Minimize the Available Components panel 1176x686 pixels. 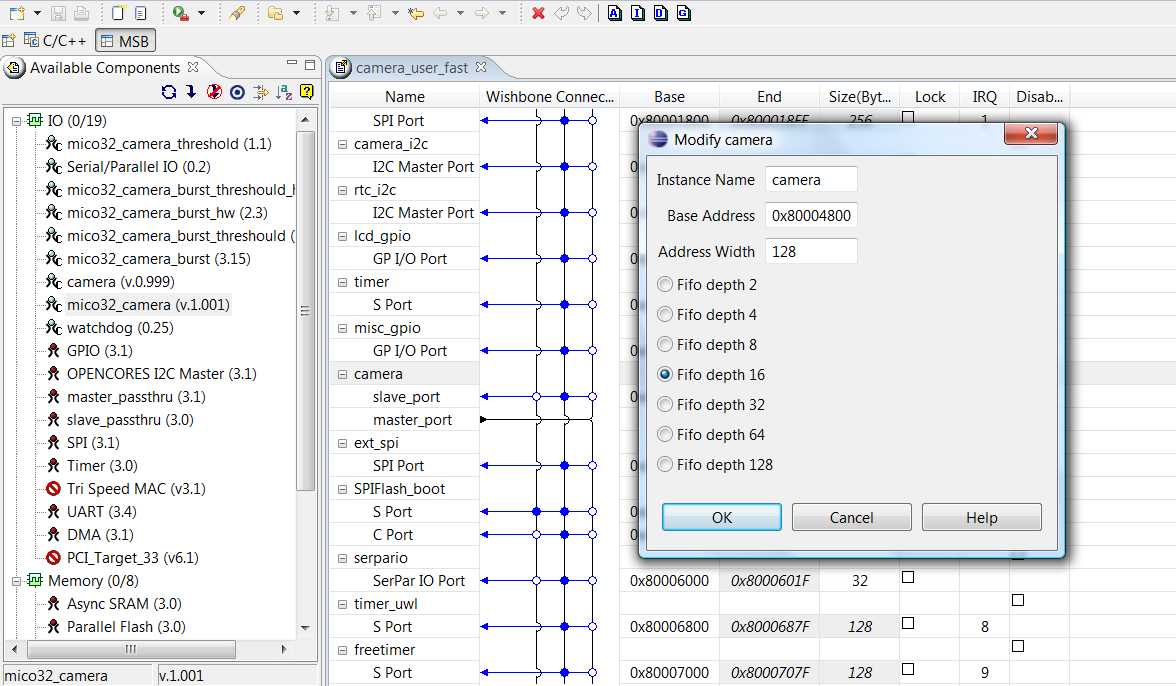(292, 64)
